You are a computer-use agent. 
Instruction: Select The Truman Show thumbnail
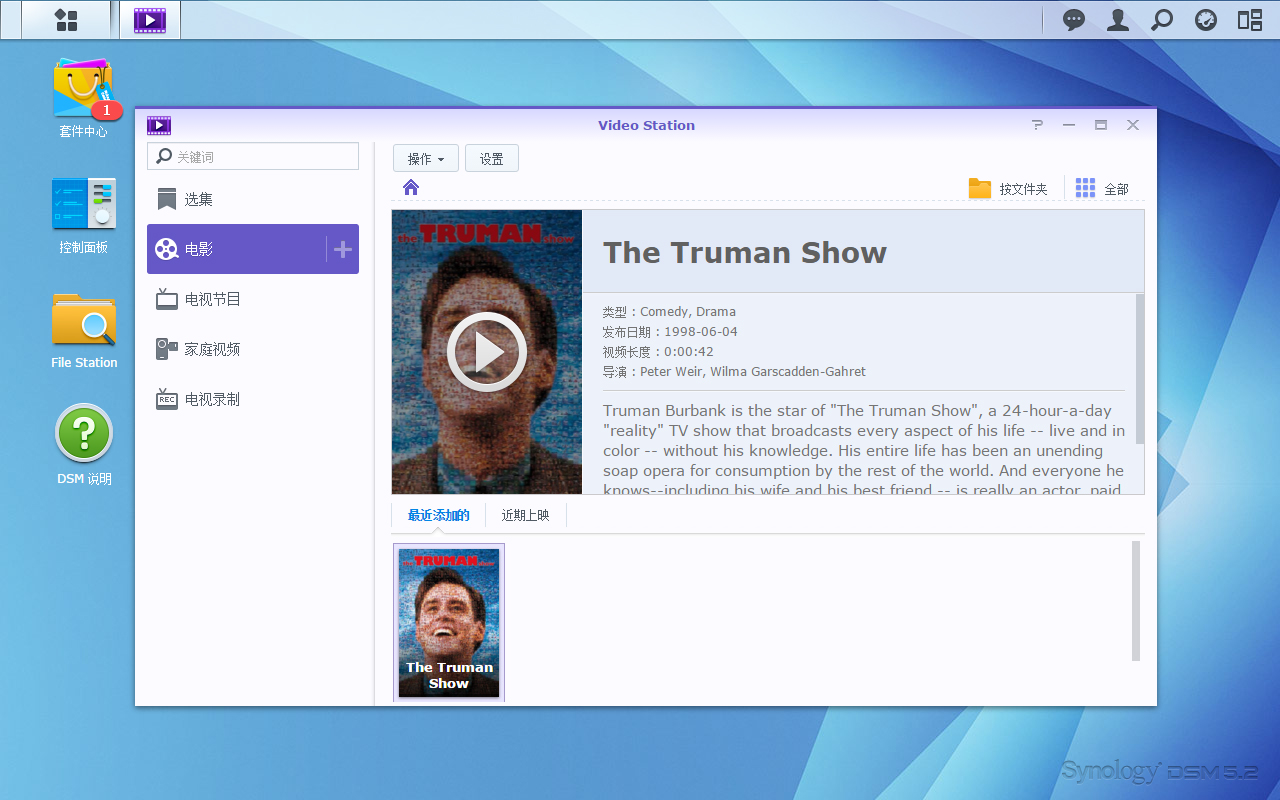click(449, 622)
